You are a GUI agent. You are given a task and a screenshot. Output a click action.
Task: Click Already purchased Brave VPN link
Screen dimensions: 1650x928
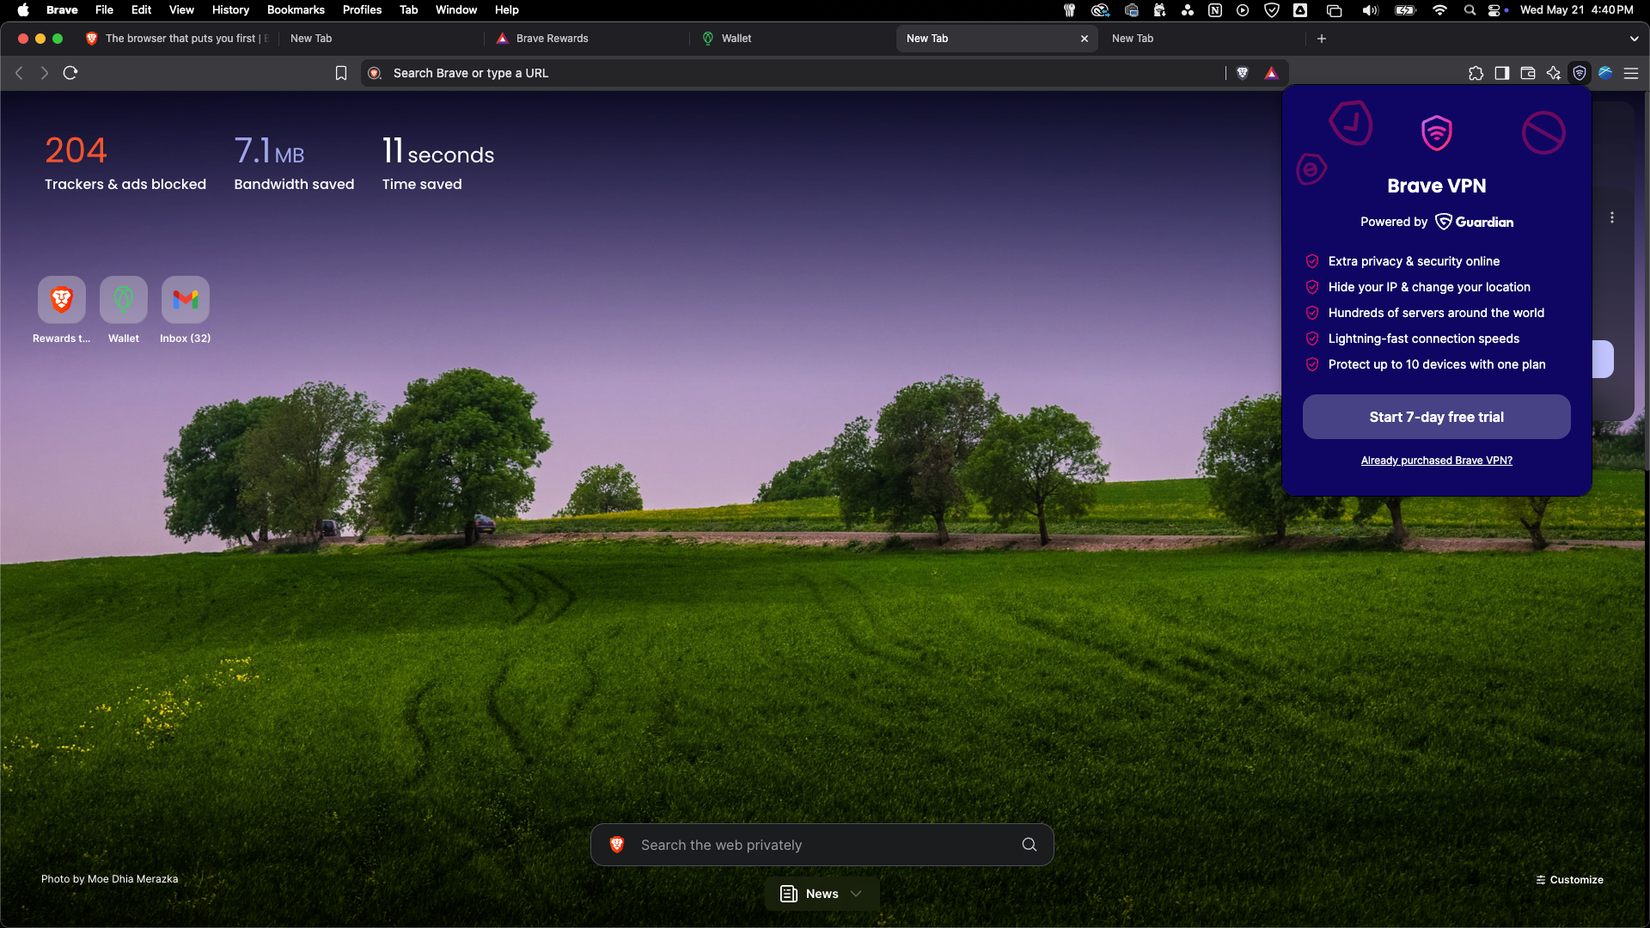click(1436, 460)
